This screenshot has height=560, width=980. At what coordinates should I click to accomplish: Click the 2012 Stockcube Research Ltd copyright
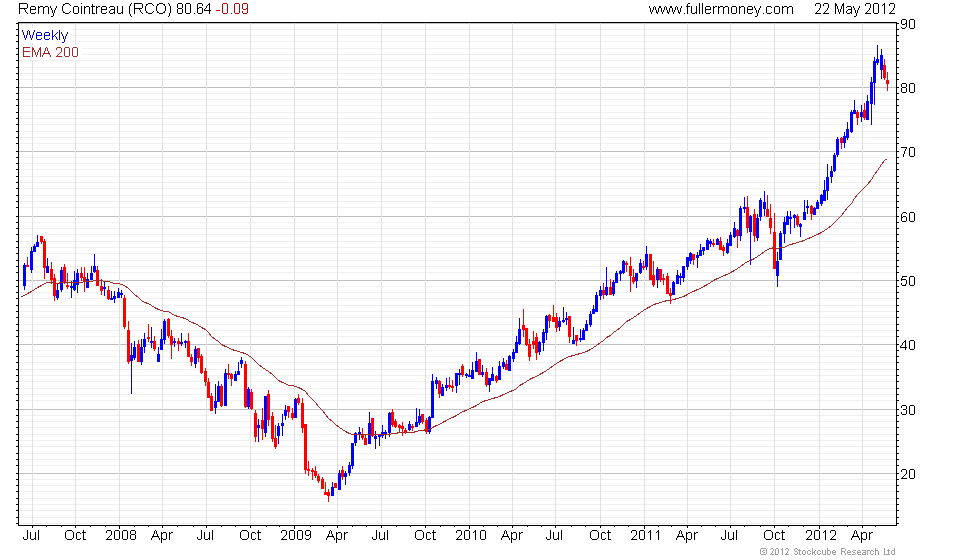point(828,552)
